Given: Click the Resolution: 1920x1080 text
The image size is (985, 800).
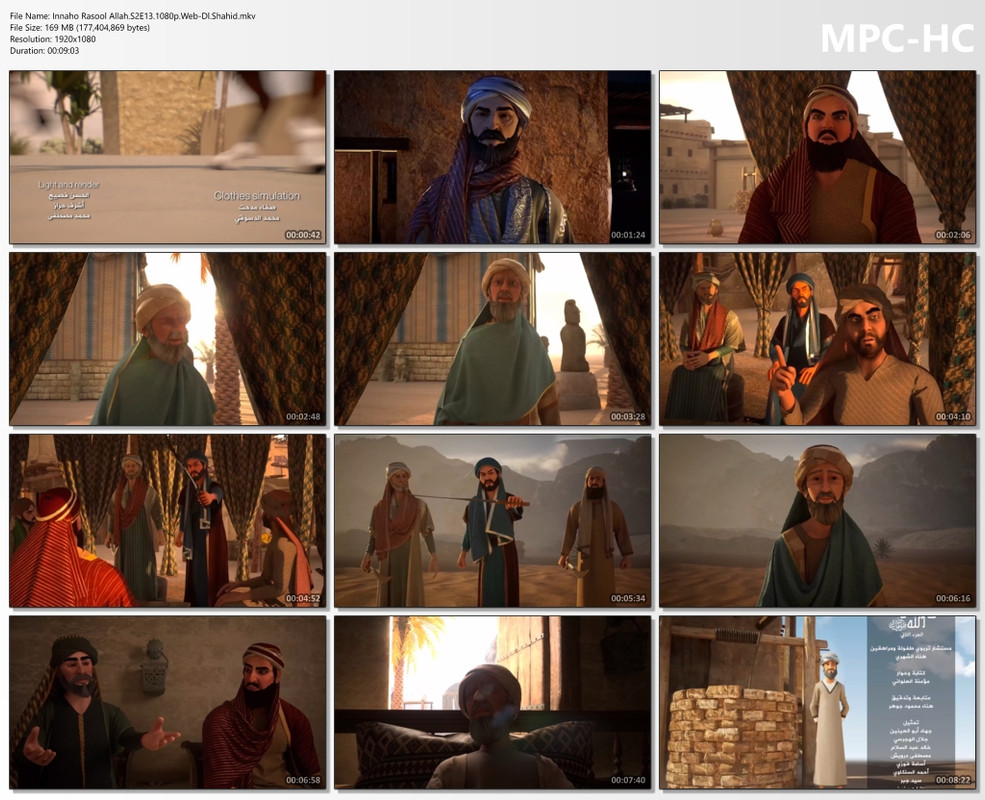Looking at the screenshot, I should 53,39.
